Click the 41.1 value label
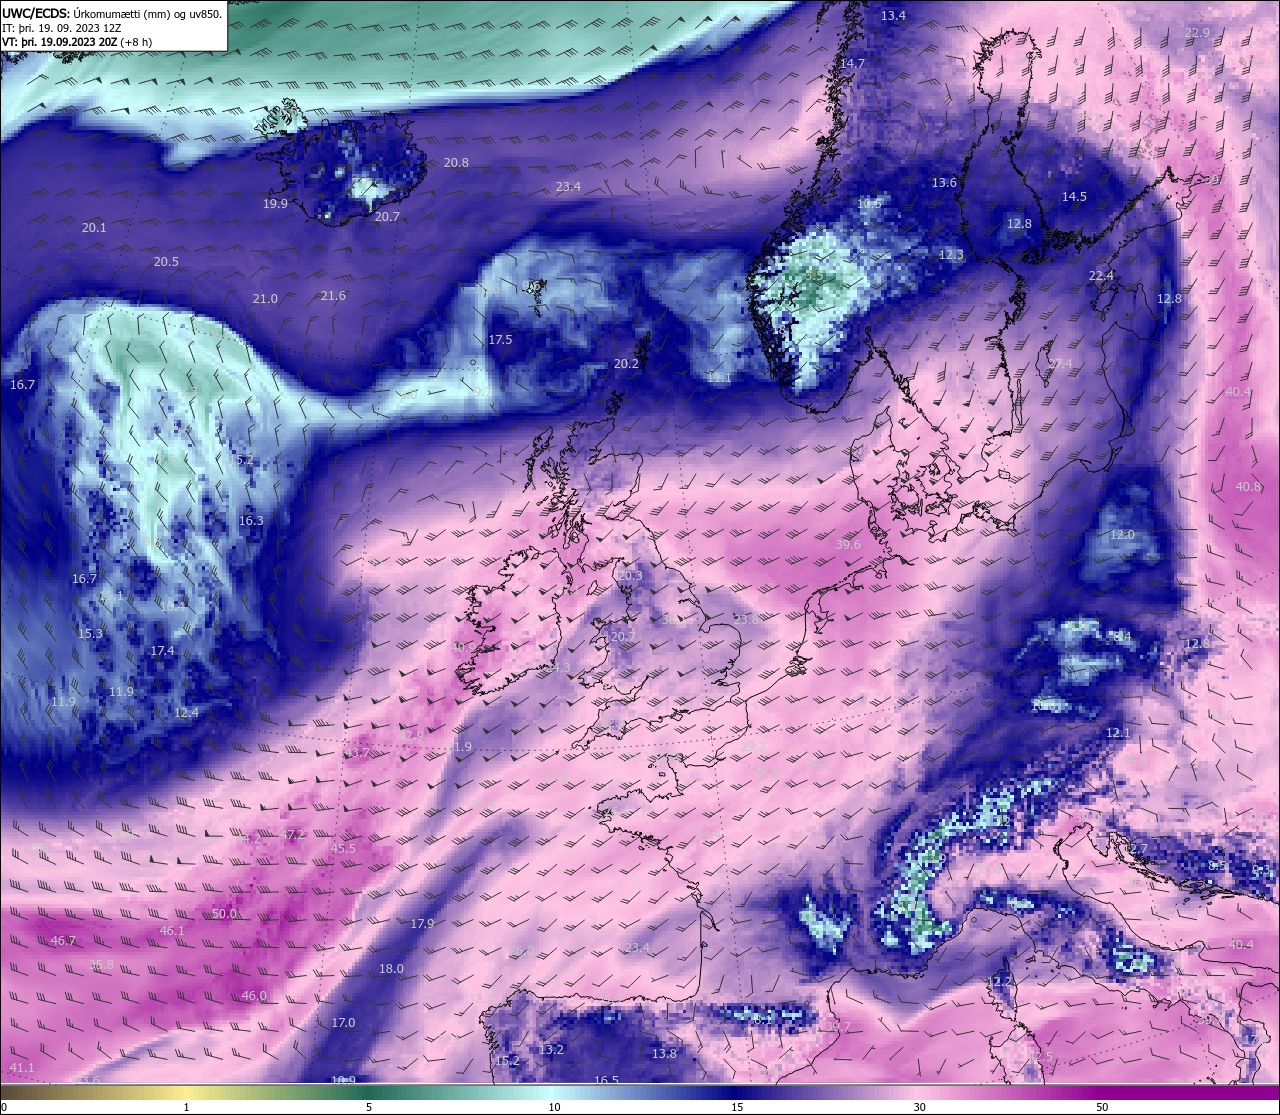Screen dimensions: 1280x1115 point(21,1068)
